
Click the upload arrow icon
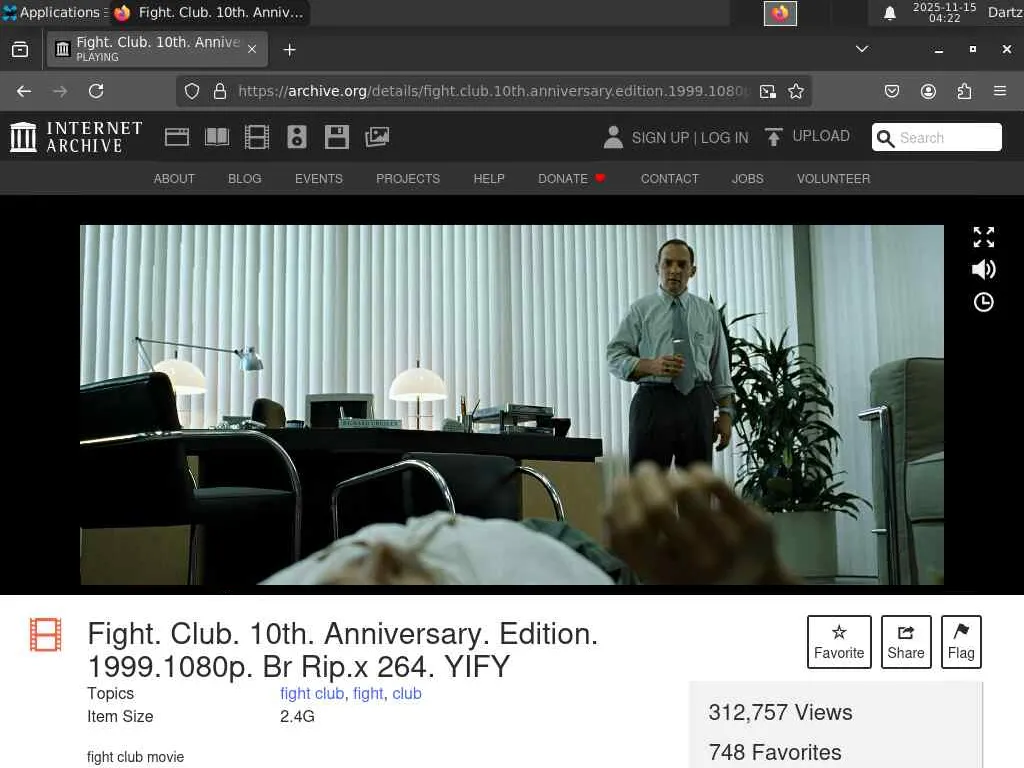[x=773, y=137]
